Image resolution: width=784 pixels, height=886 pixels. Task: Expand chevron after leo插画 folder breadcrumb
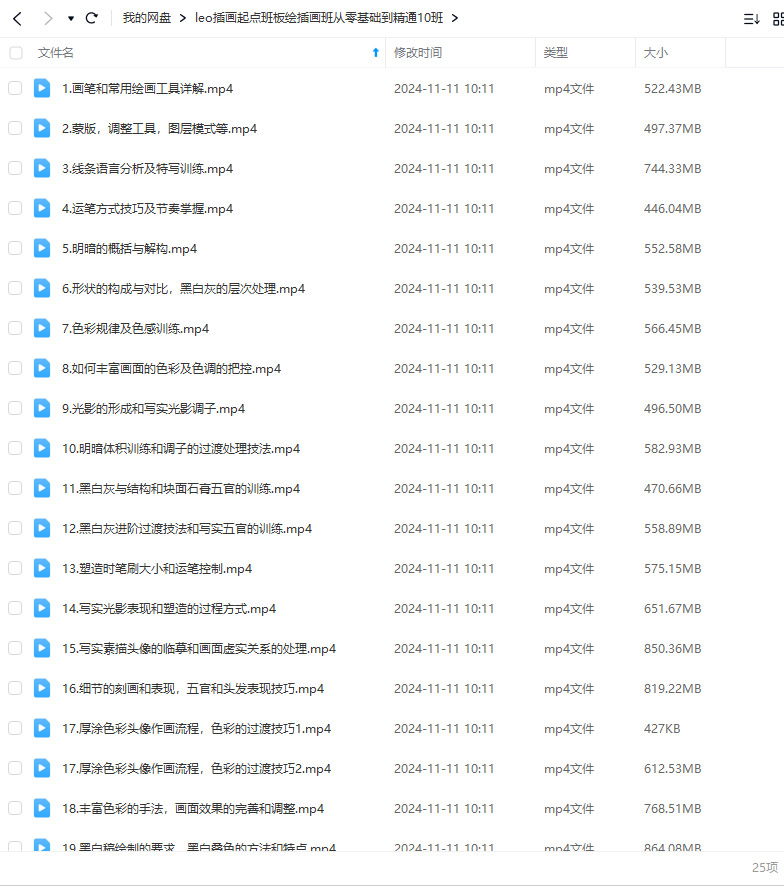(455, 19)
